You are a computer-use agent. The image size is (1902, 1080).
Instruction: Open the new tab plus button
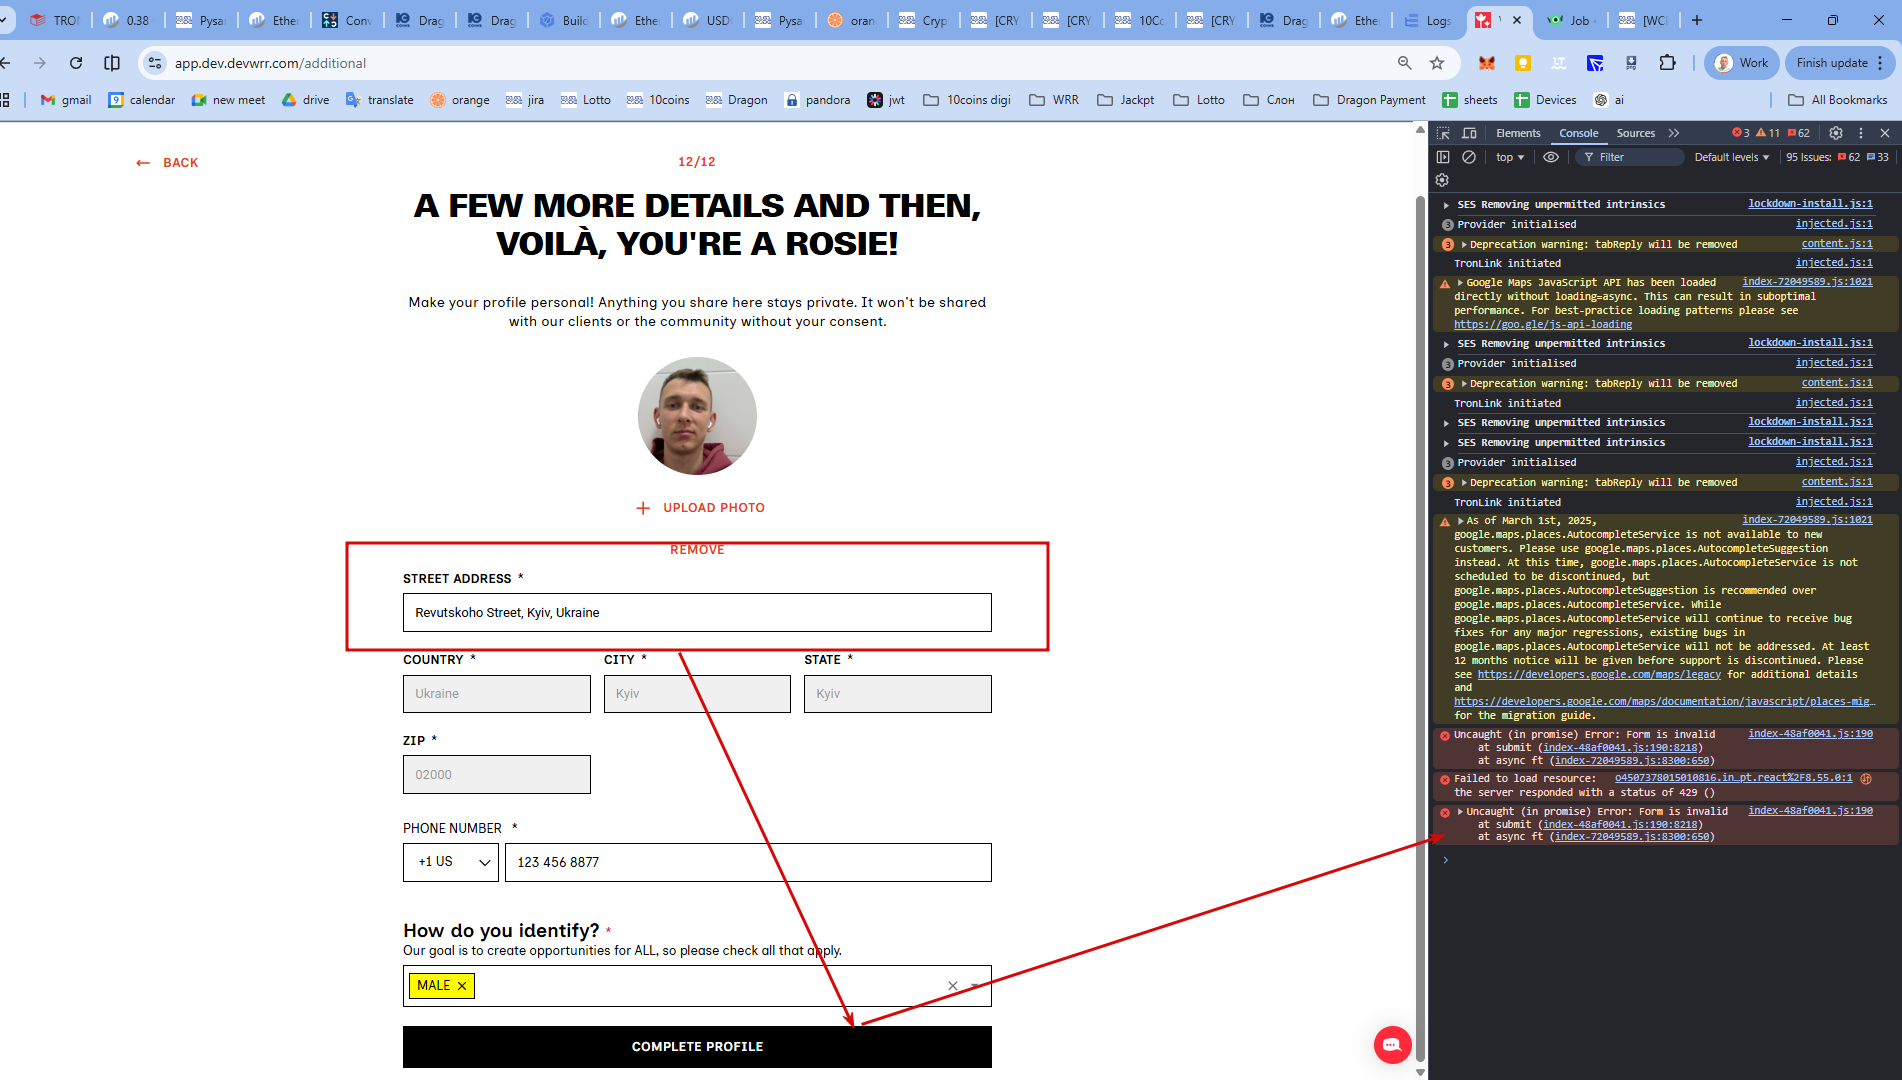[1697, 20]
